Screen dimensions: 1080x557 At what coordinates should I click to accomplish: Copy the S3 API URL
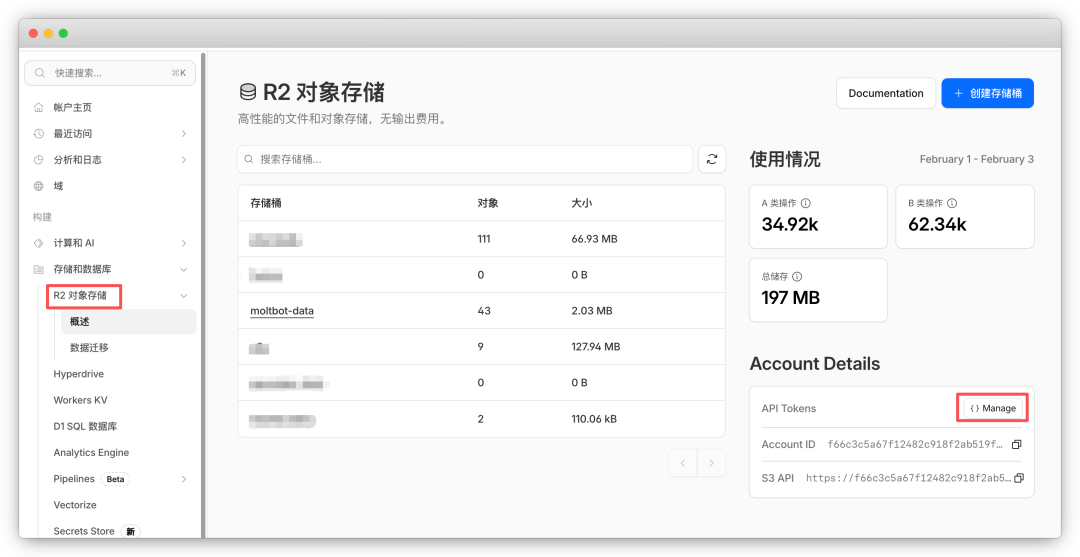tap(1019, 478)
